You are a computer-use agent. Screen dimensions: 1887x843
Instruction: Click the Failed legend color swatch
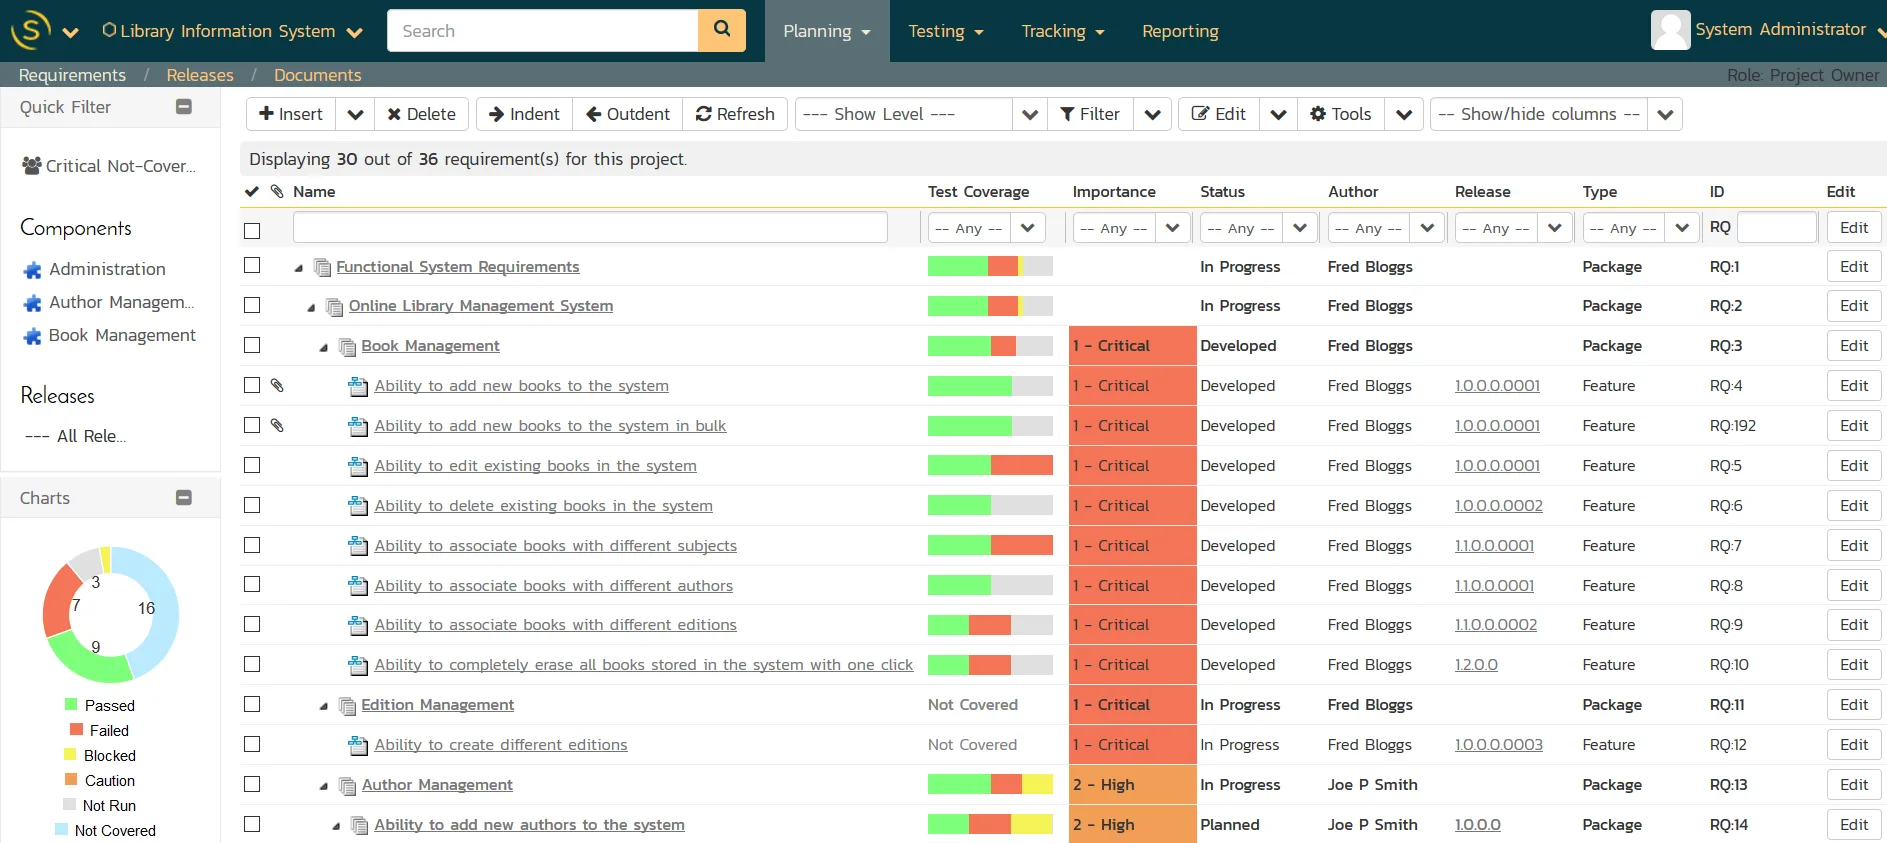[x=76, y=729]
